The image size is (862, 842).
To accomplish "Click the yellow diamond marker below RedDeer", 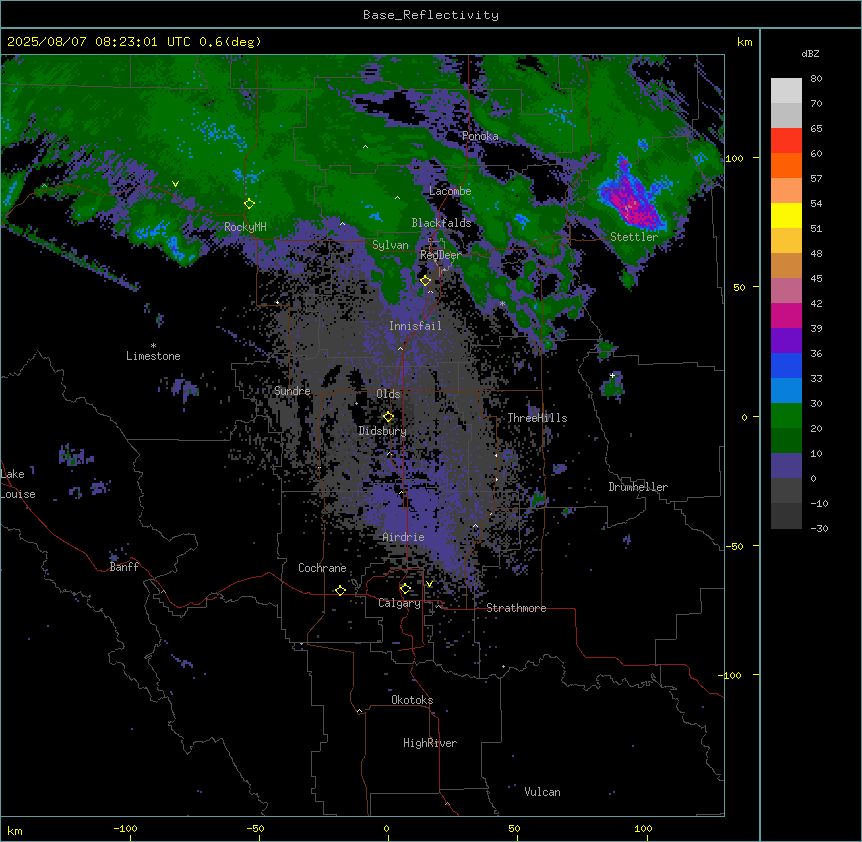I will (425, 281).
